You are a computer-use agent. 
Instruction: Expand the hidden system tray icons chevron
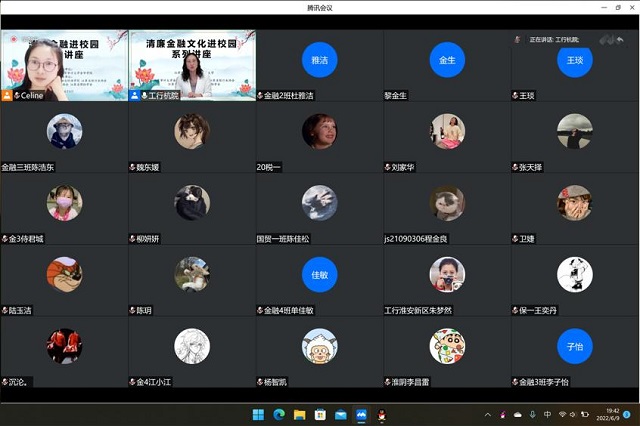tap(488, 414)
